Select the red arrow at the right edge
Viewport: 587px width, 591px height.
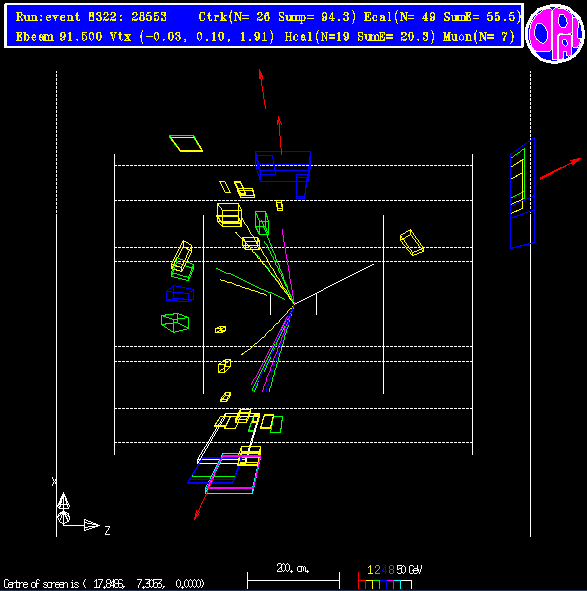[560, 169]
